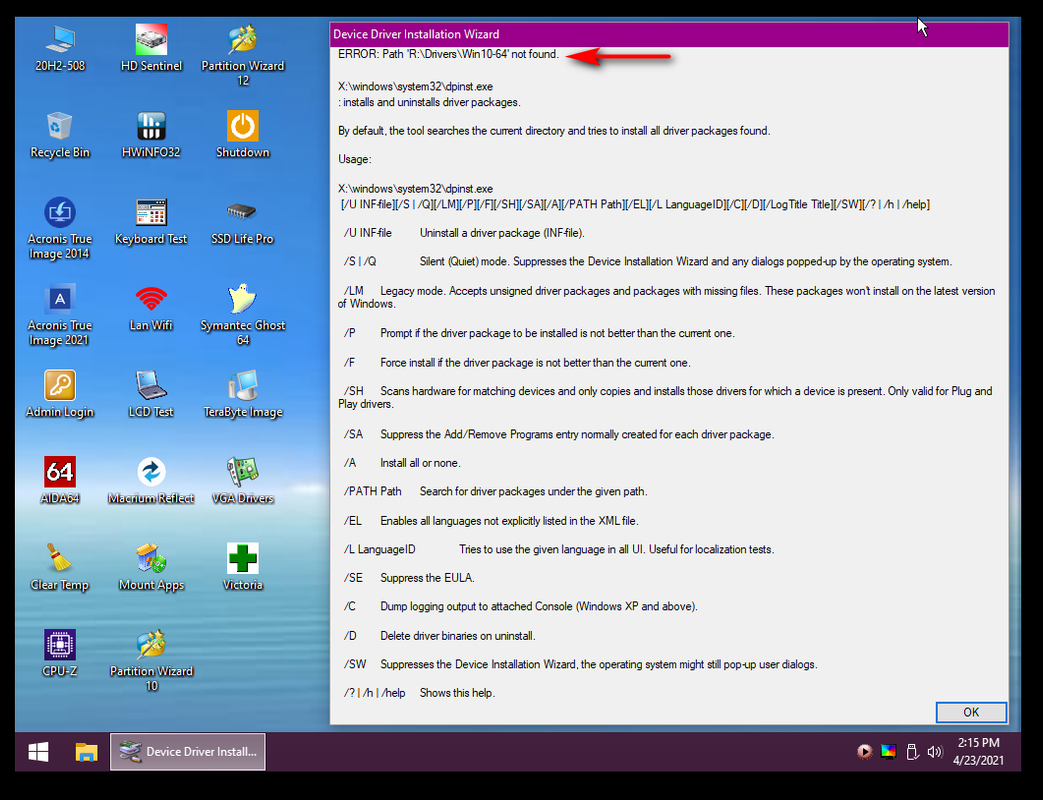1043x800 pixels.
Task: Click the USB eject tray icon
Action: point(912,752)
